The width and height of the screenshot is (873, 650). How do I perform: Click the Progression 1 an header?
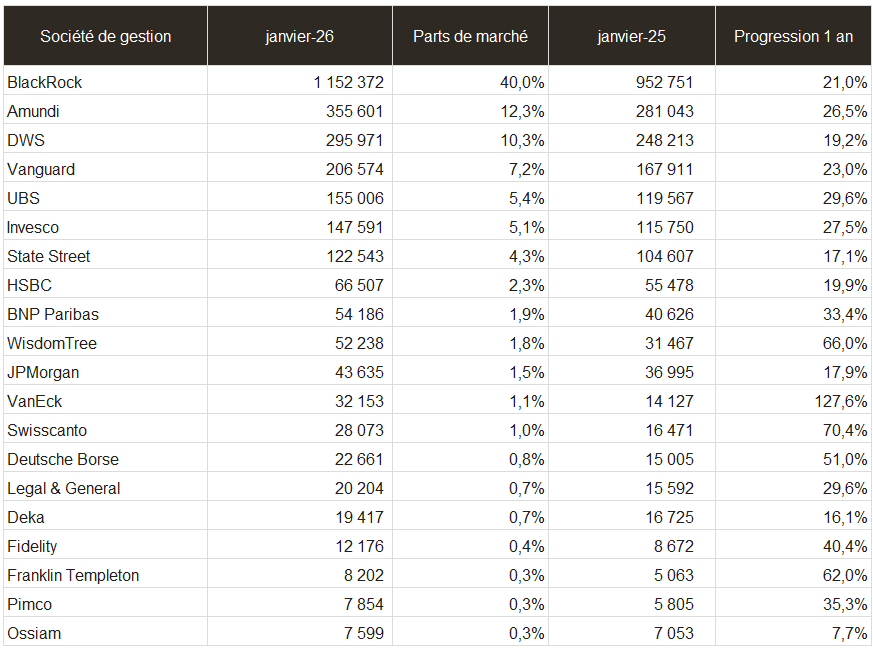(793, 36)
